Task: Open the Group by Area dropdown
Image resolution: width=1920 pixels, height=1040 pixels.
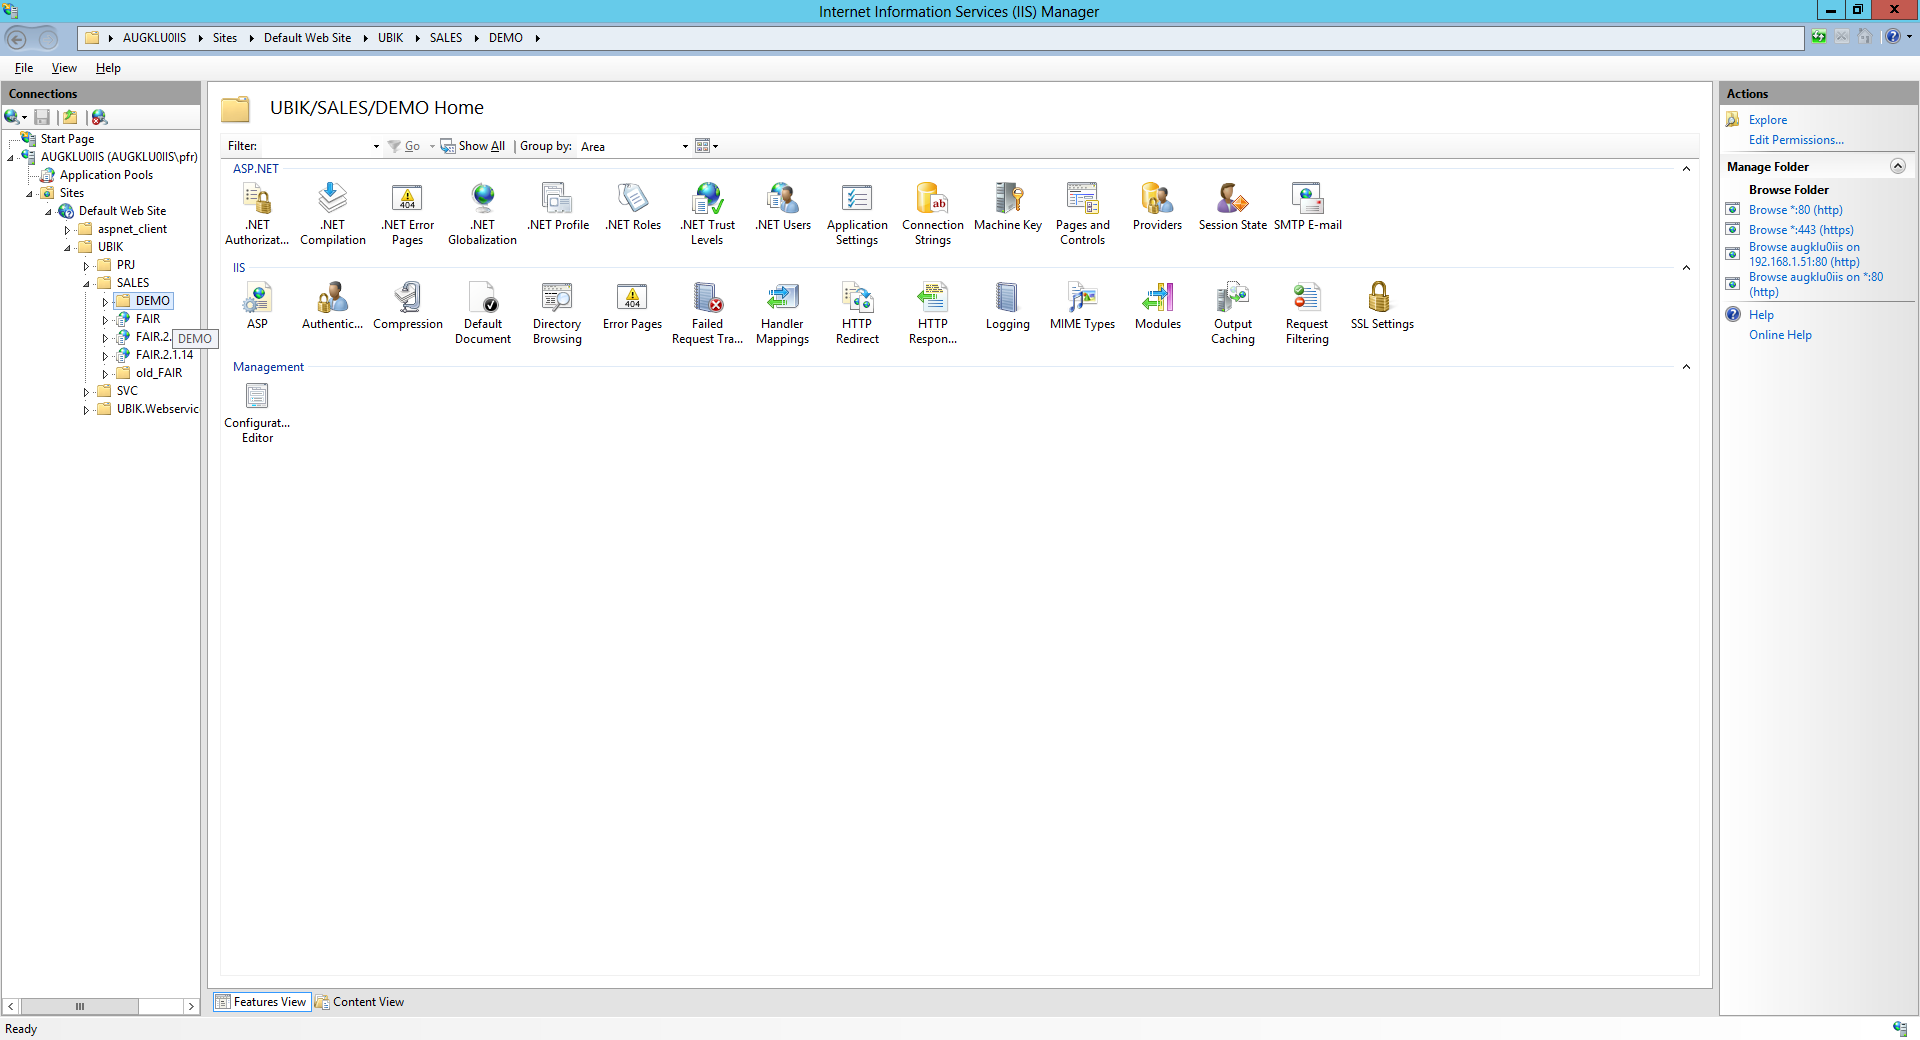Action: coord(685,147)
